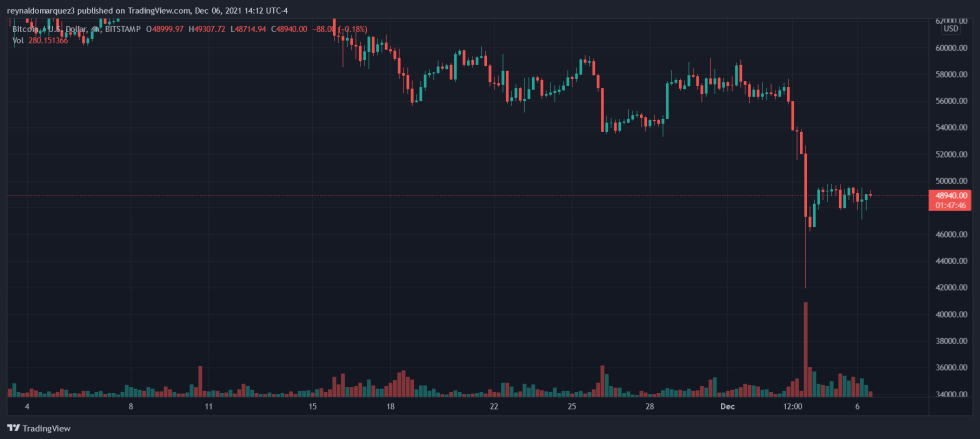Viewport: 980px width, 439px height.
Task: Click the TradingView logo icon
Action: (x=13, y=428)
